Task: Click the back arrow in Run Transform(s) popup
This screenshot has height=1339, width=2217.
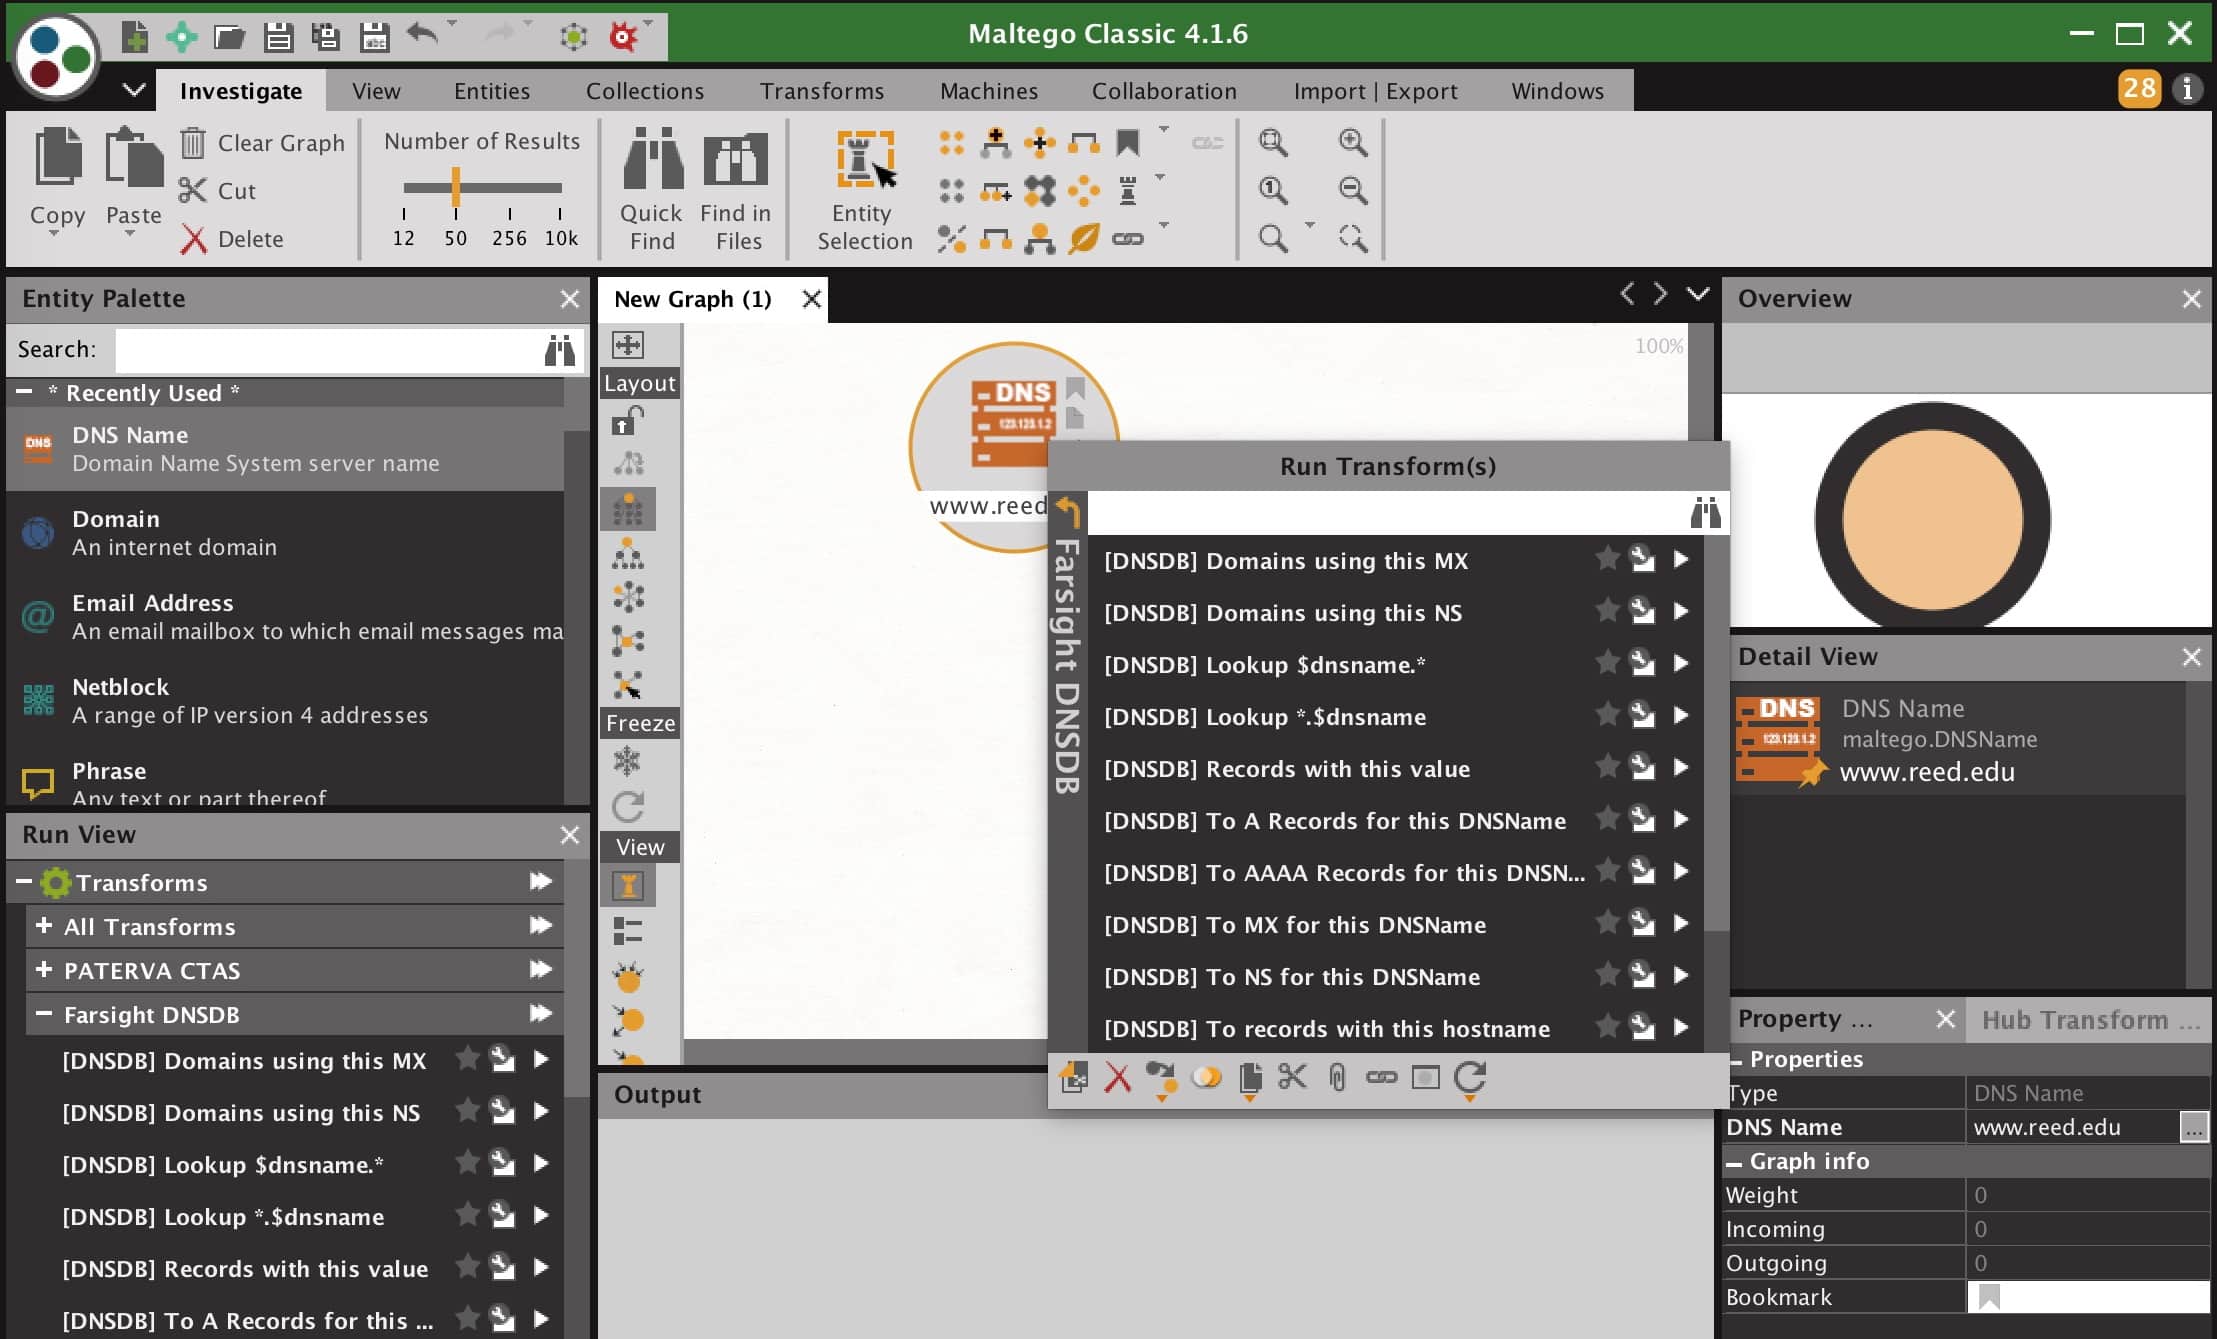Action: point(1068,512)
